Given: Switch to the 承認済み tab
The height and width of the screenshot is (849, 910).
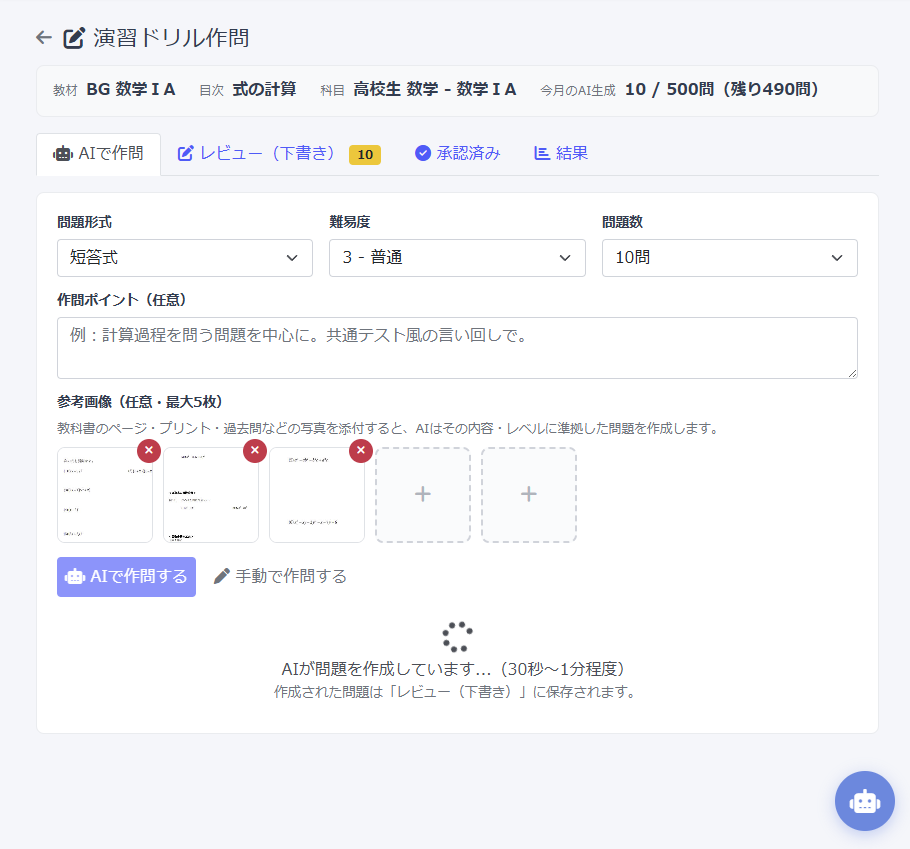Looking at the screenshot, I should 457,153.
